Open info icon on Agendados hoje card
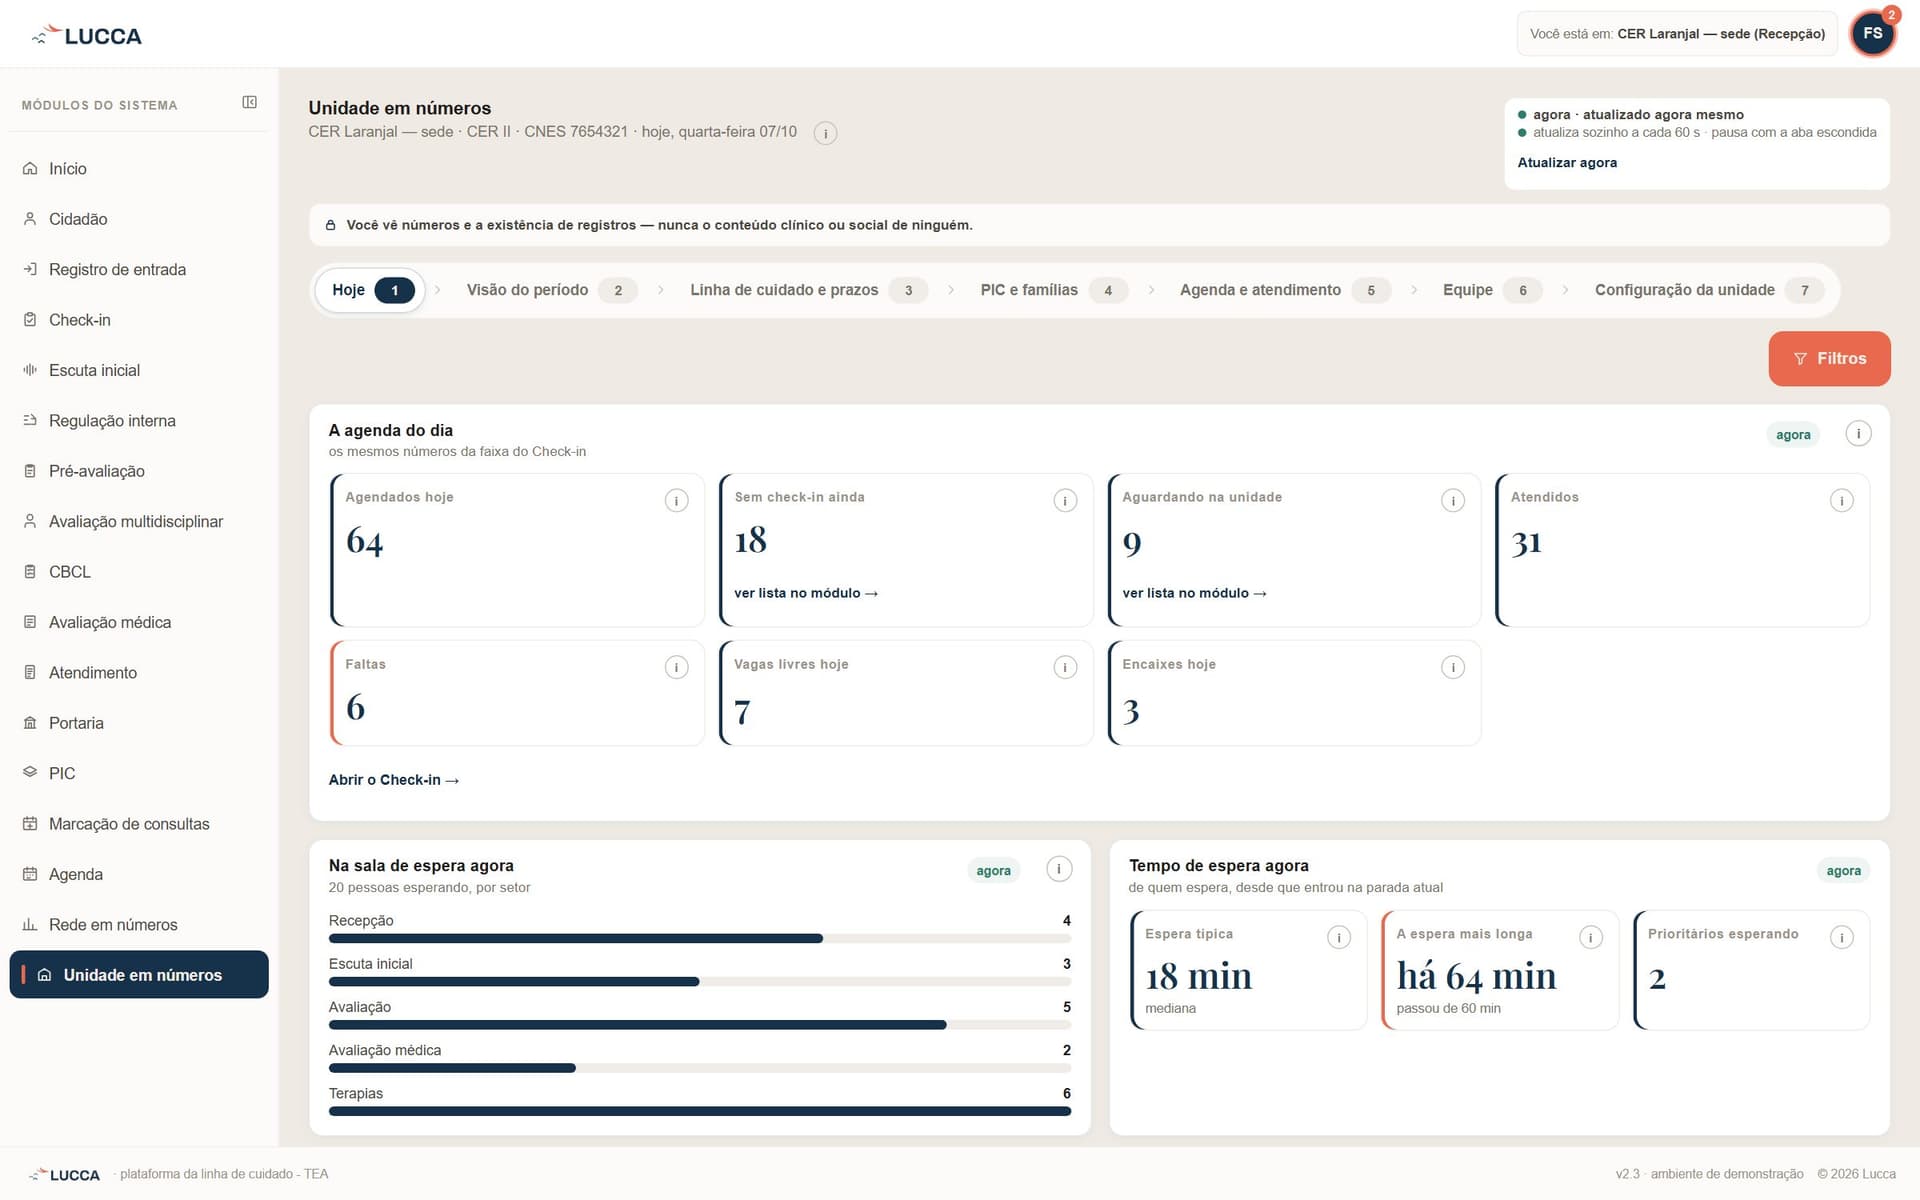The height and width of the screenshot is (1200, 1920). [677, 500]
